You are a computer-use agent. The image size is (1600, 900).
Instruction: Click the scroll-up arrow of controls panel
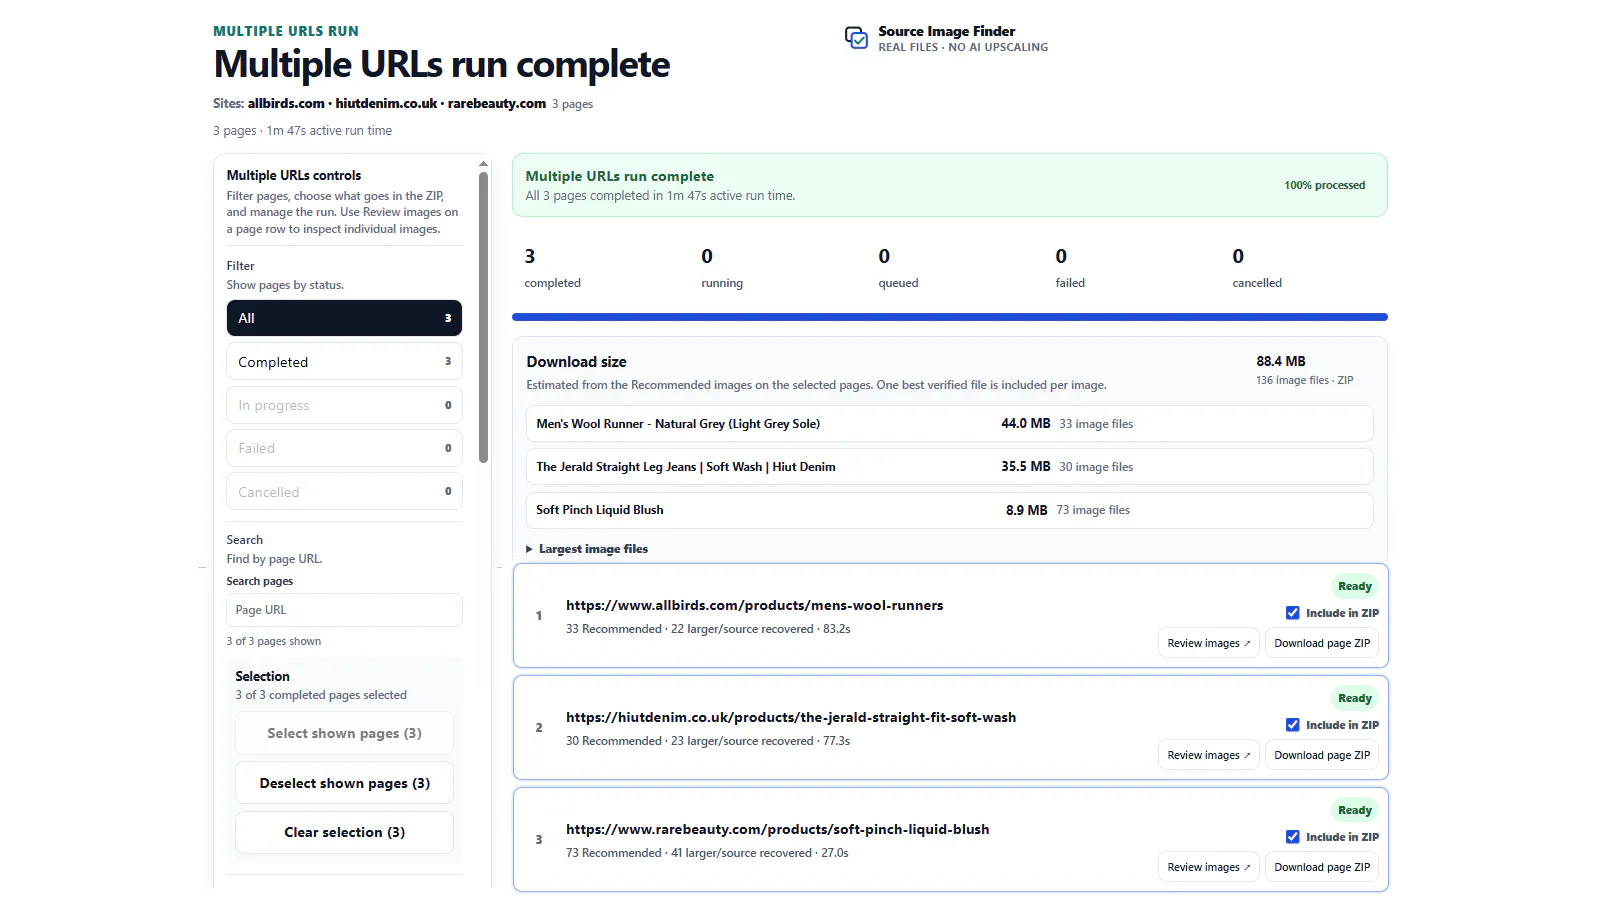(483, 163)
